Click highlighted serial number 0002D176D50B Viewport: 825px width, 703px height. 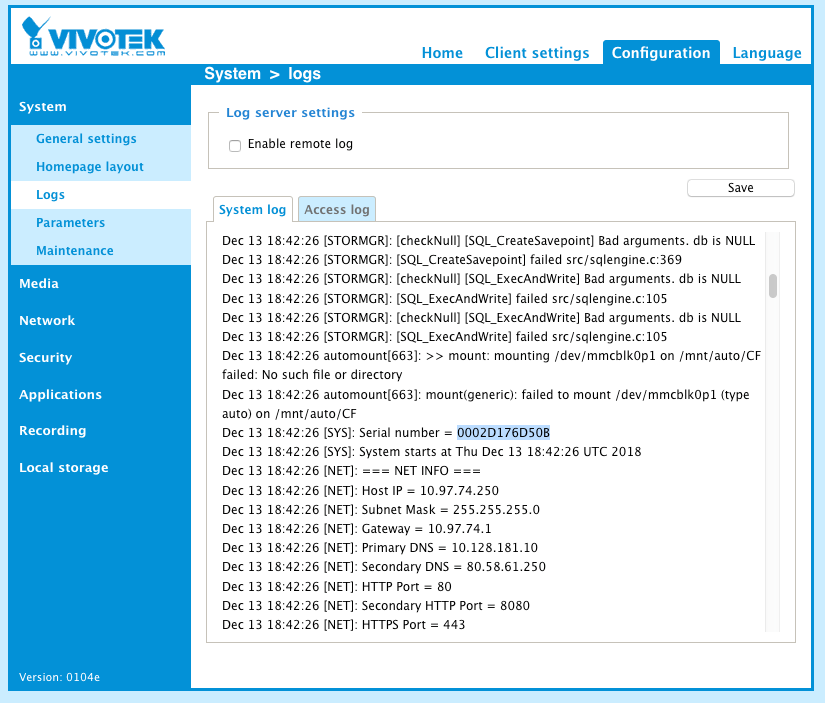(503, 433)
